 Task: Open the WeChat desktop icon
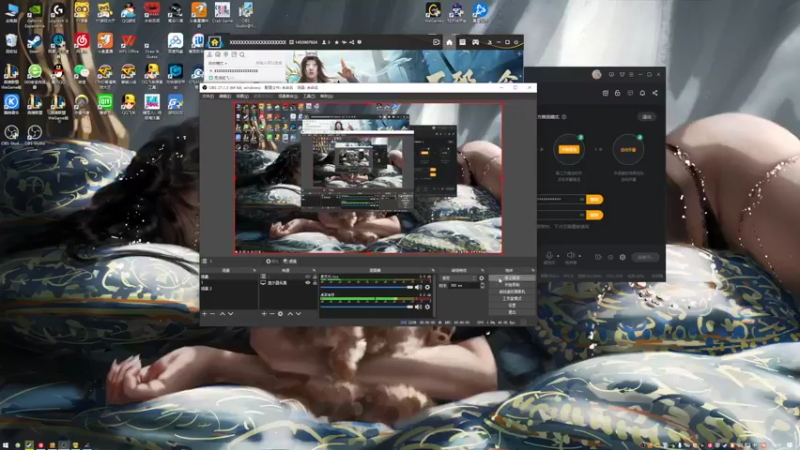(81, 73)
